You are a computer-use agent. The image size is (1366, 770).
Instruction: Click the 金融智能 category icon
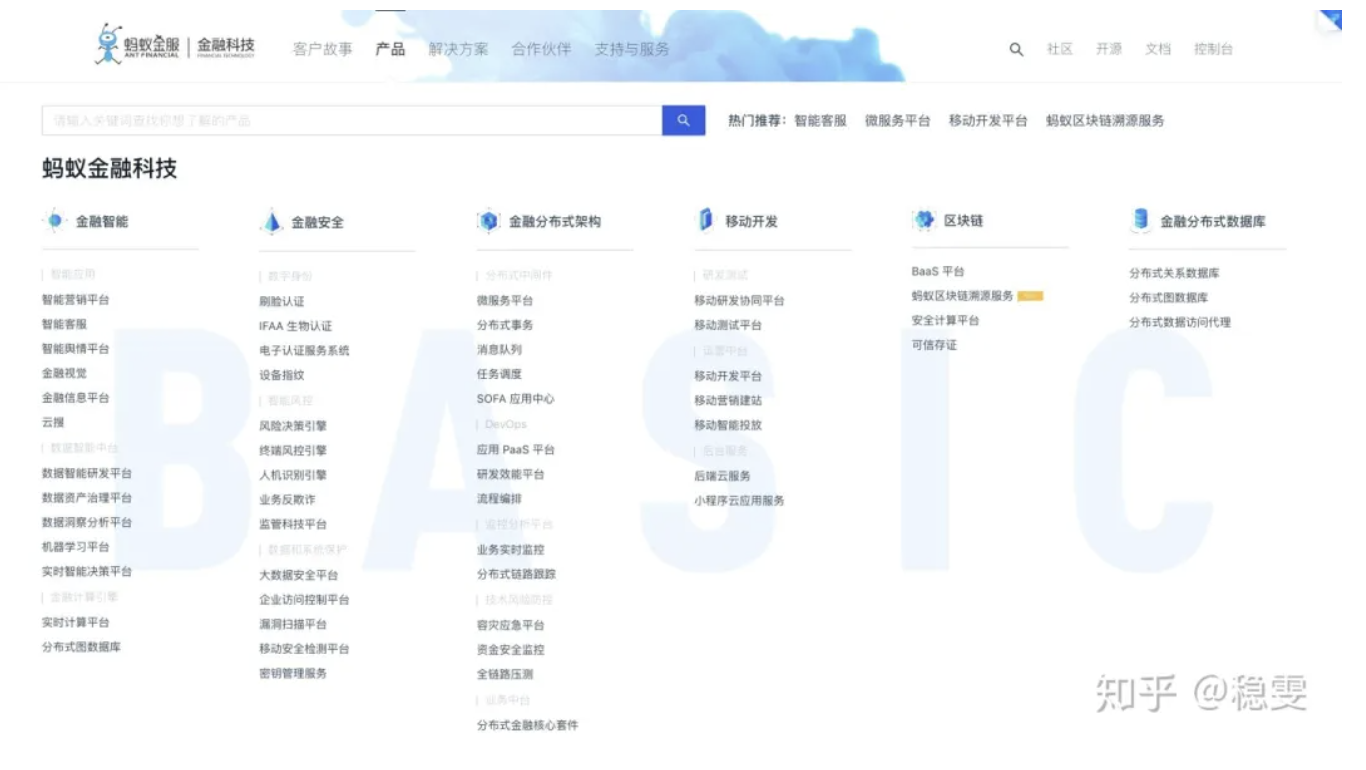[54, 221]
